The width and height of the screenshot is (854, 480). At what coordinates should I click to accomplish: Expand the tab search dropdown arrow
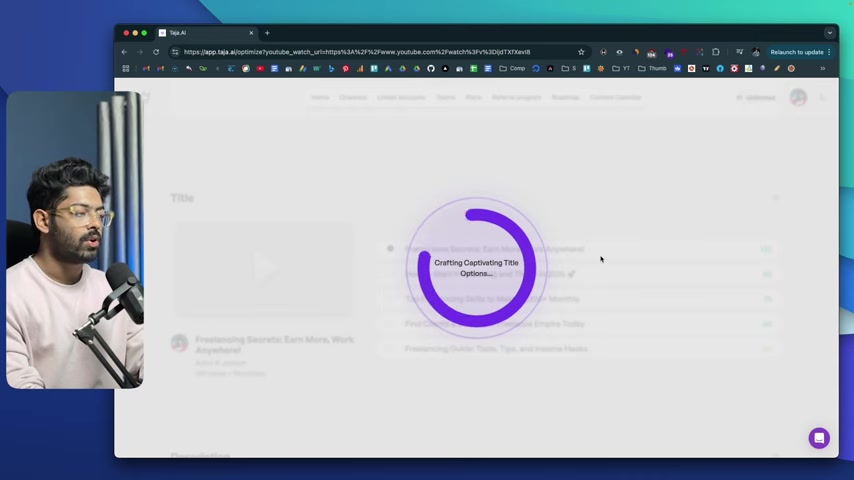click(x=829, y=33)
